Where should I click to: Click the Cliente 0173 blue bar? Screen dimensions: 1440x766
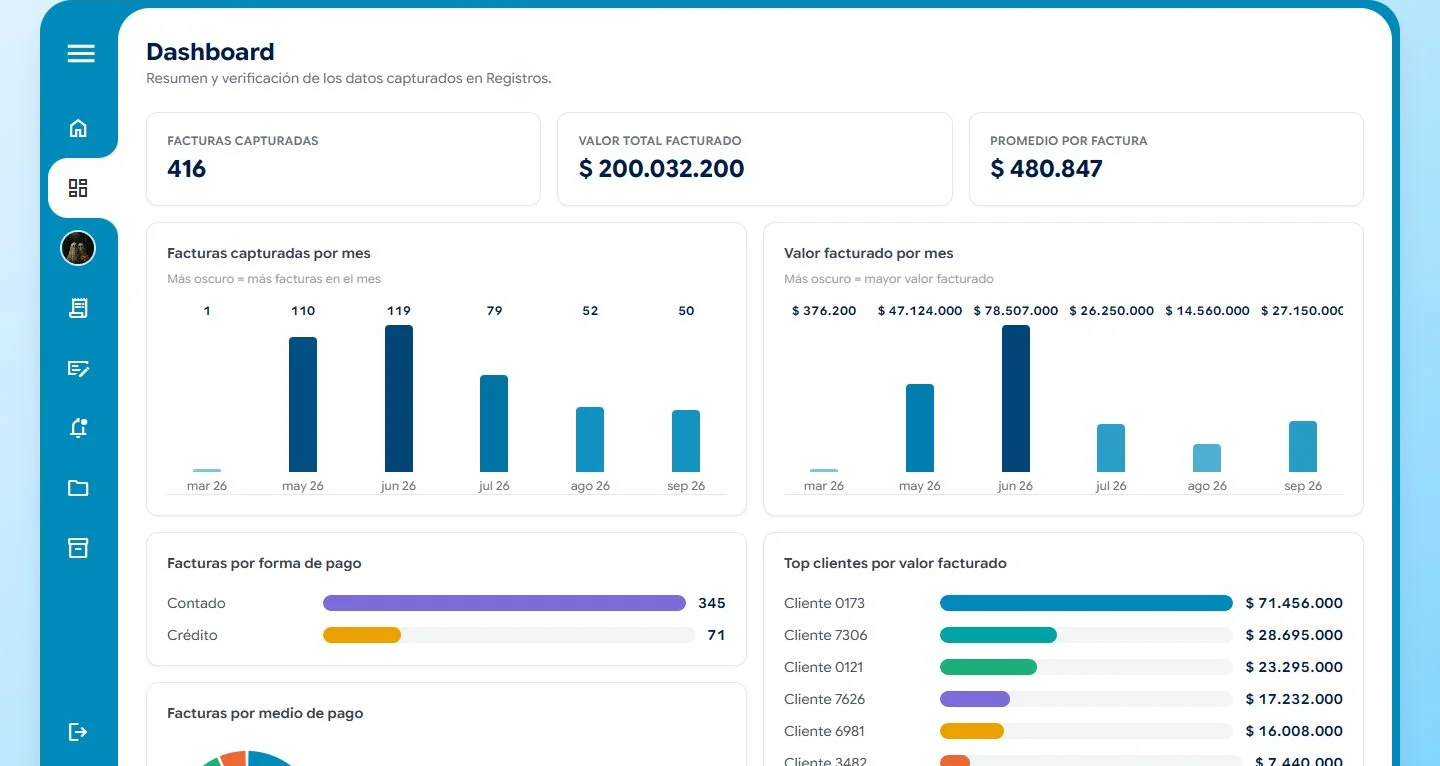click(x=1086, y=603)
